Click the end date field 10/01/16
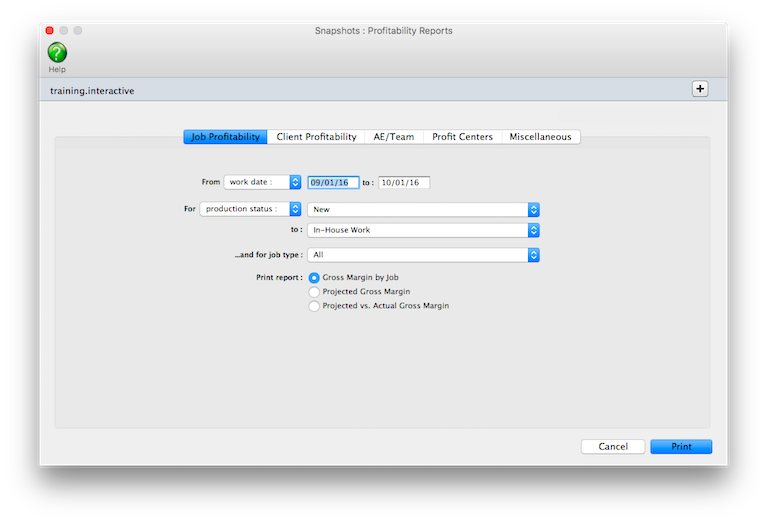The width and height of the screenshot is (767, 522). (403, 183)
